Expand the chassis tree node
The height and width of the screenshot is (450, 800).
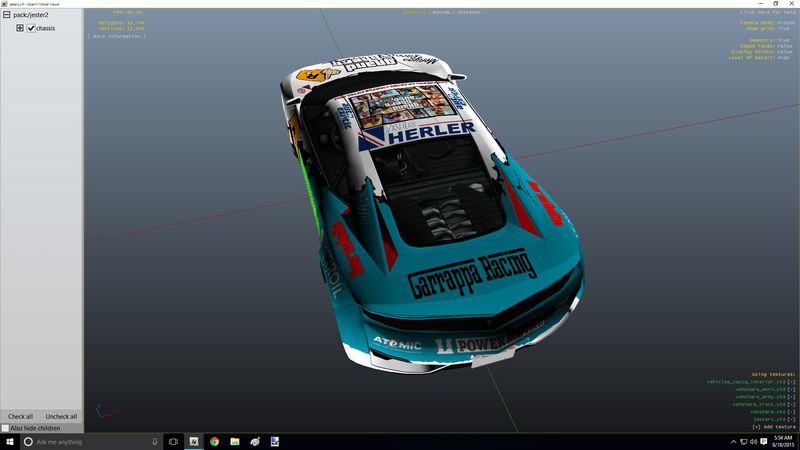pos(20,28)
